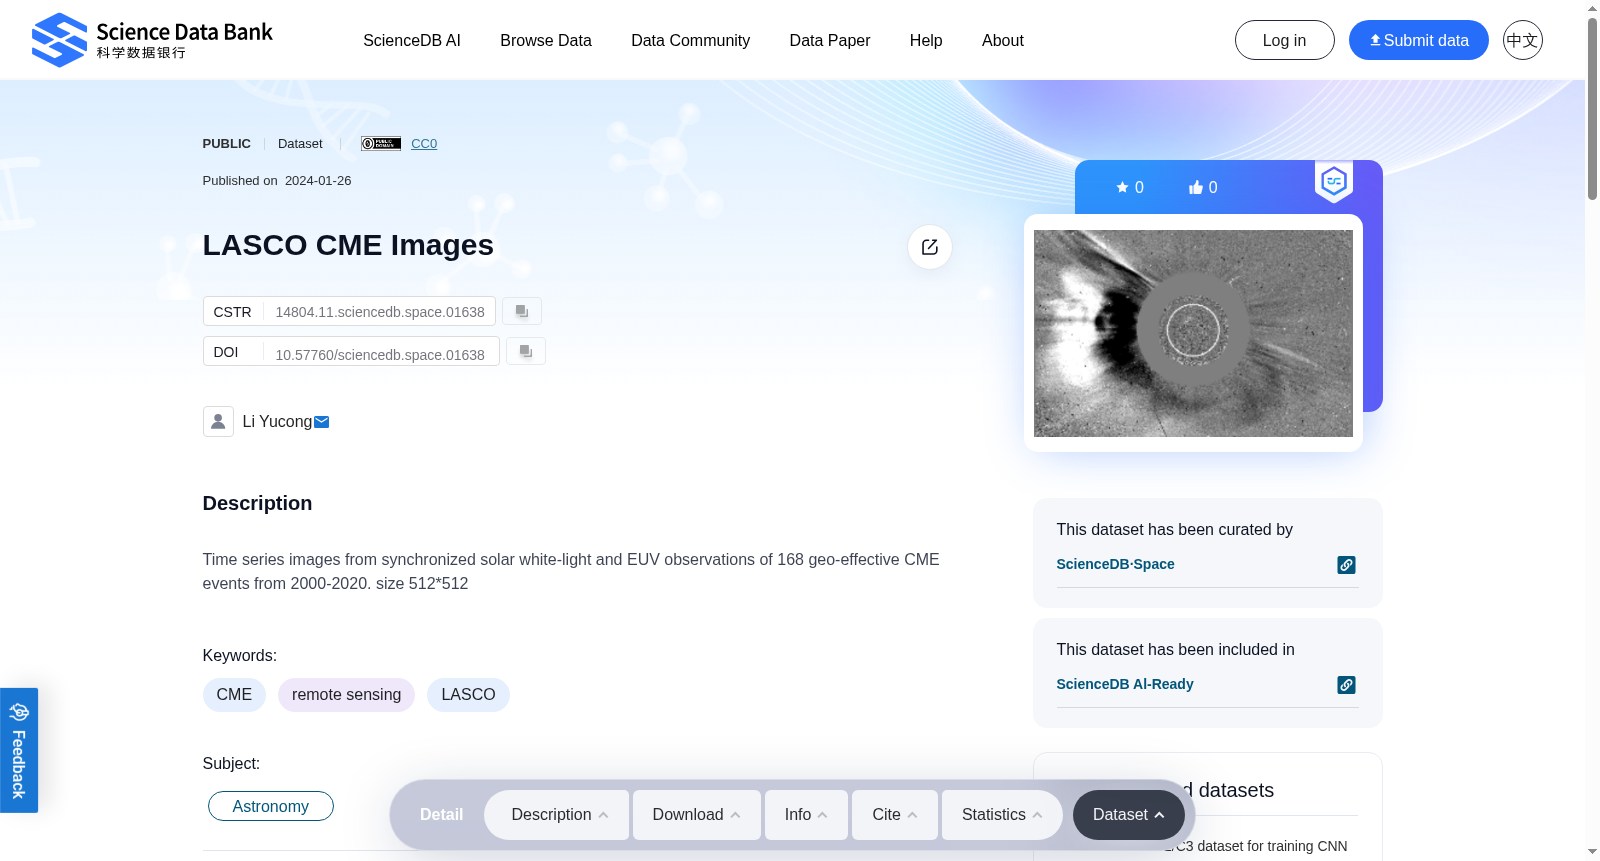This screenshot has height=861, width=1600.
Task: Click the hexagon certification badge
Action: point(1334,181)
